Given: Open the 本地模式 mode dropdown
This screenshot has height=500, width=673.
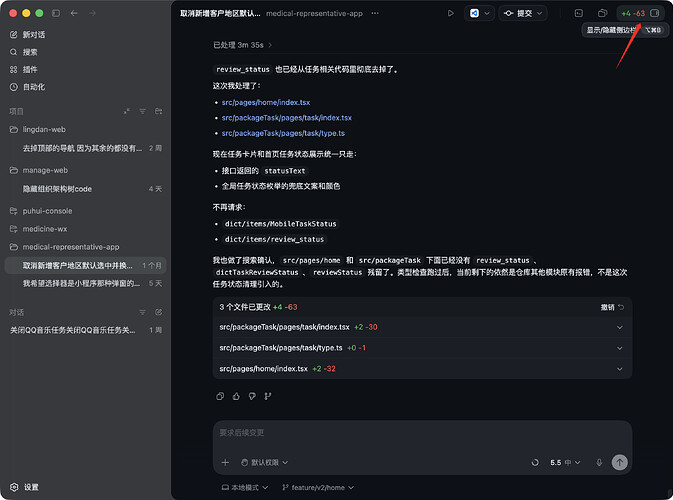Looking at the screenshot, I should click(x=245, y=488).
